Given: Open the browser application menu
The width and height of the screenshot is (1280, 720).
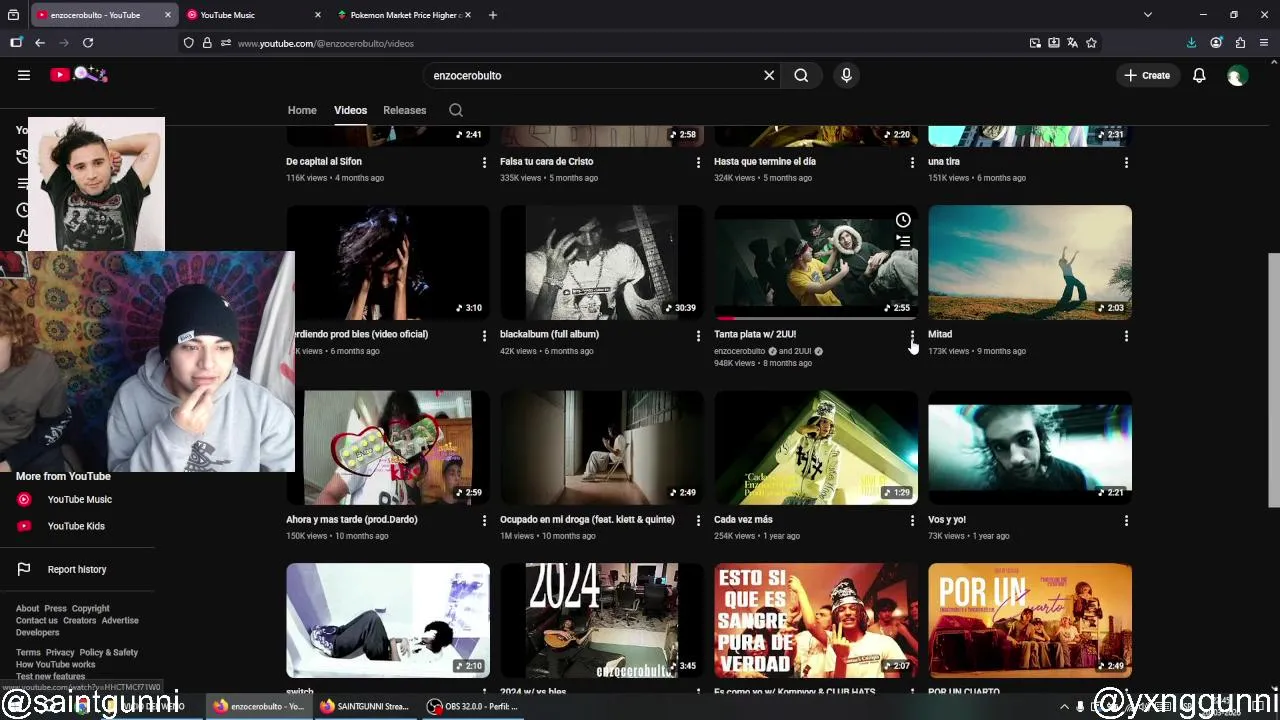Looking at the screenshot, I should [x=1264, y=43].
